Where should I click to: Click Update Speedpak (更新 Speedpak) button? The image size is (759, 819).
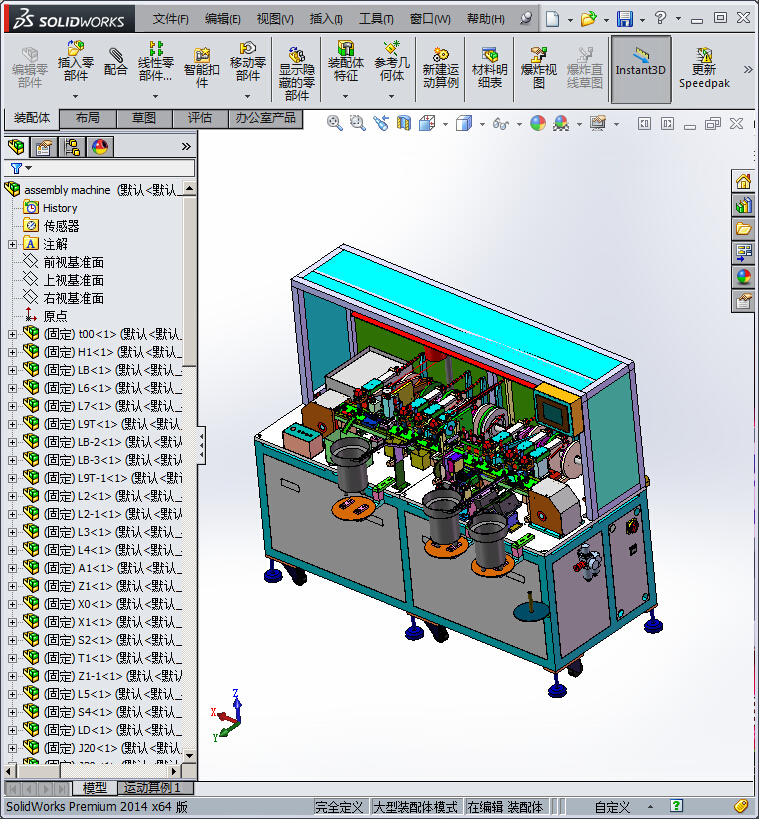pyautogui.click(x=704, y=67)
